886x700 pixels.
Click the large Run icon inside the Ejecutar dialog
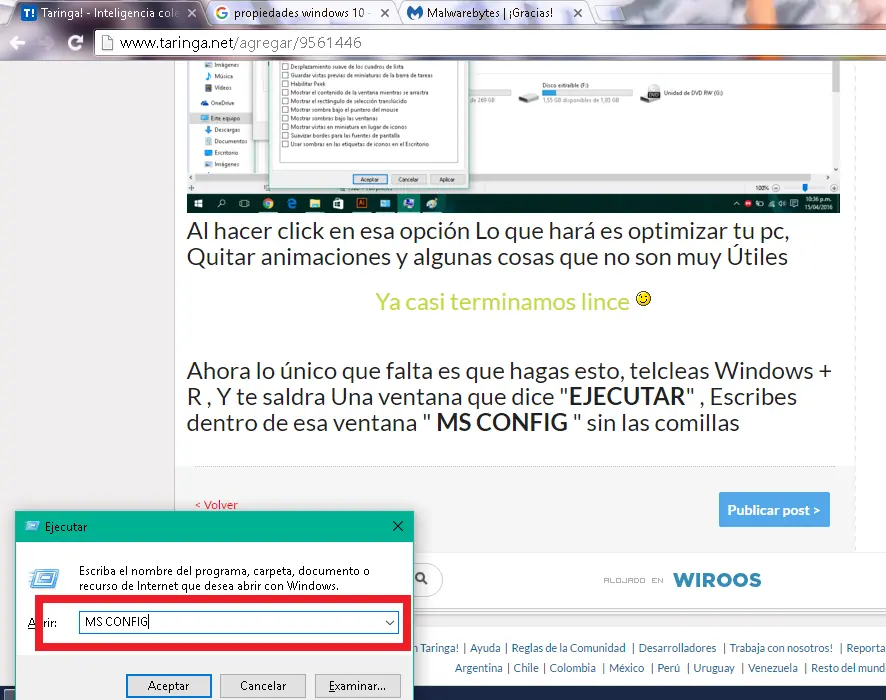pyautogui.click(x=44, y=579)
